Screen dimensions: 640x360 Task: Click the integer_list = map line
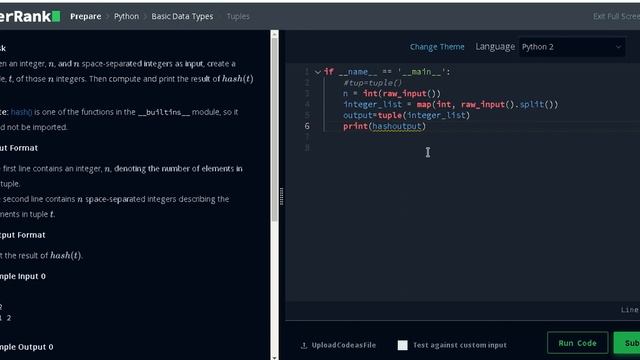[x=451, y=104]
